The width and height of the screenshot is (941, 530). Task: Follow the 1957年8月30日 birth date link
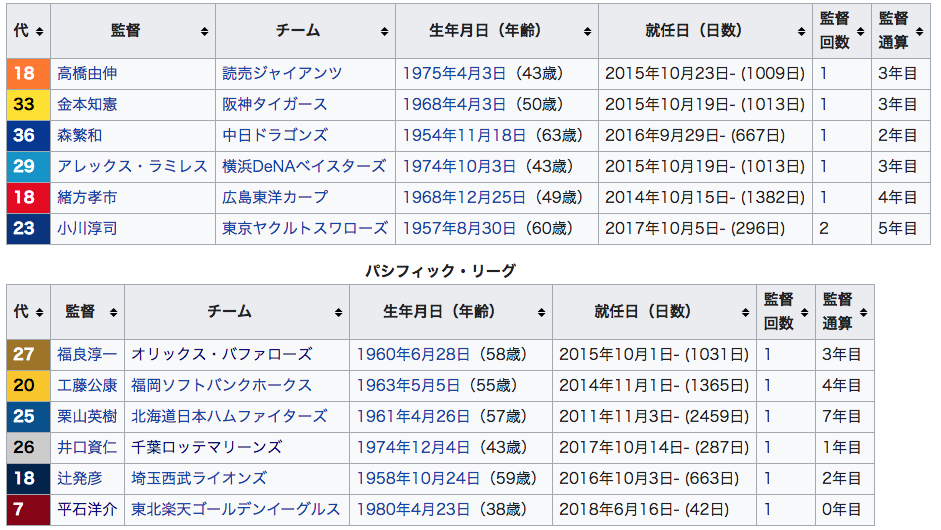tap(459, 229)
